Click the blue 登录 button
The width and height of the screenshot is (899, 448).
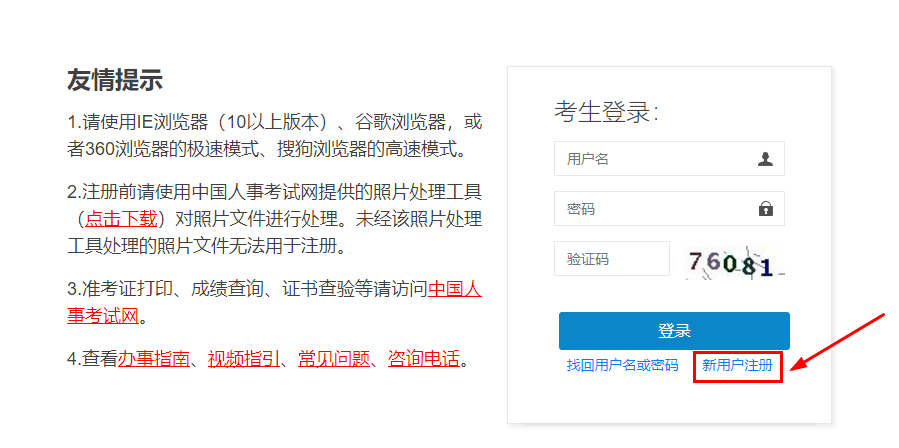[674, 331]
